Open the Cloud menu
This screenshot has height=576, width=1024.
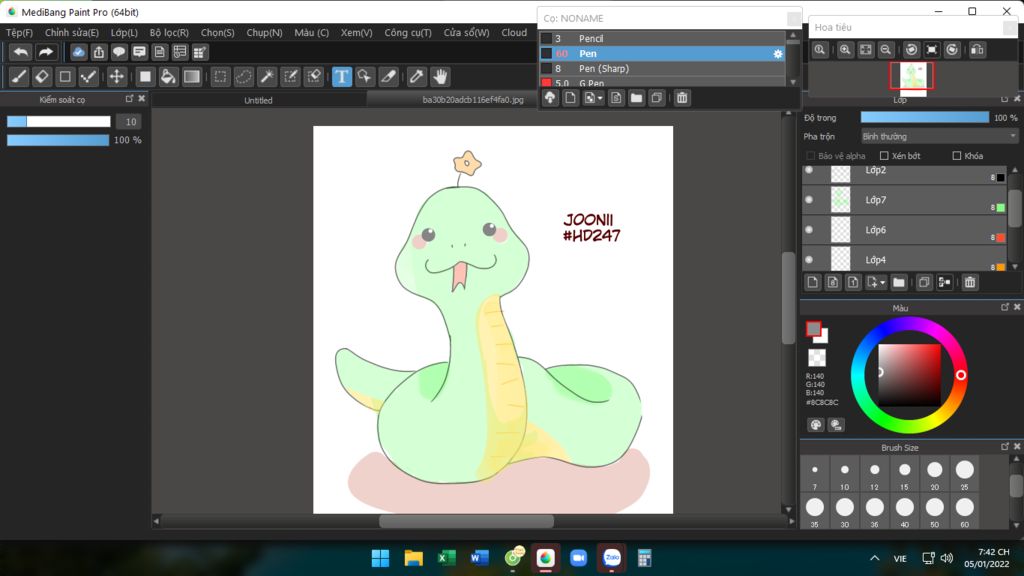514,33
